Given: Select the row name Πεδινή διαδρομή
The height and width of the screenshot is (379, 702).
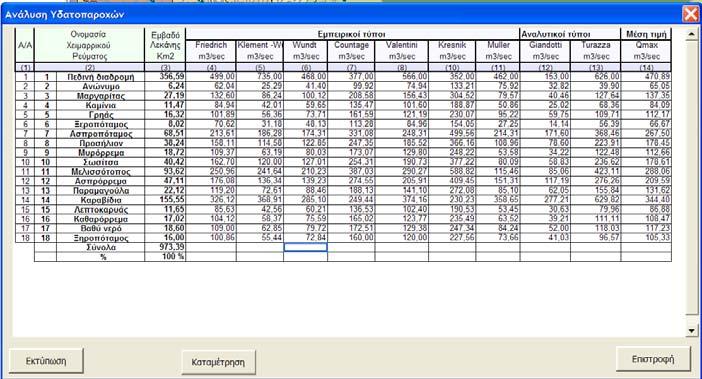Looking at the screenshot, I should tap(101, 77).
